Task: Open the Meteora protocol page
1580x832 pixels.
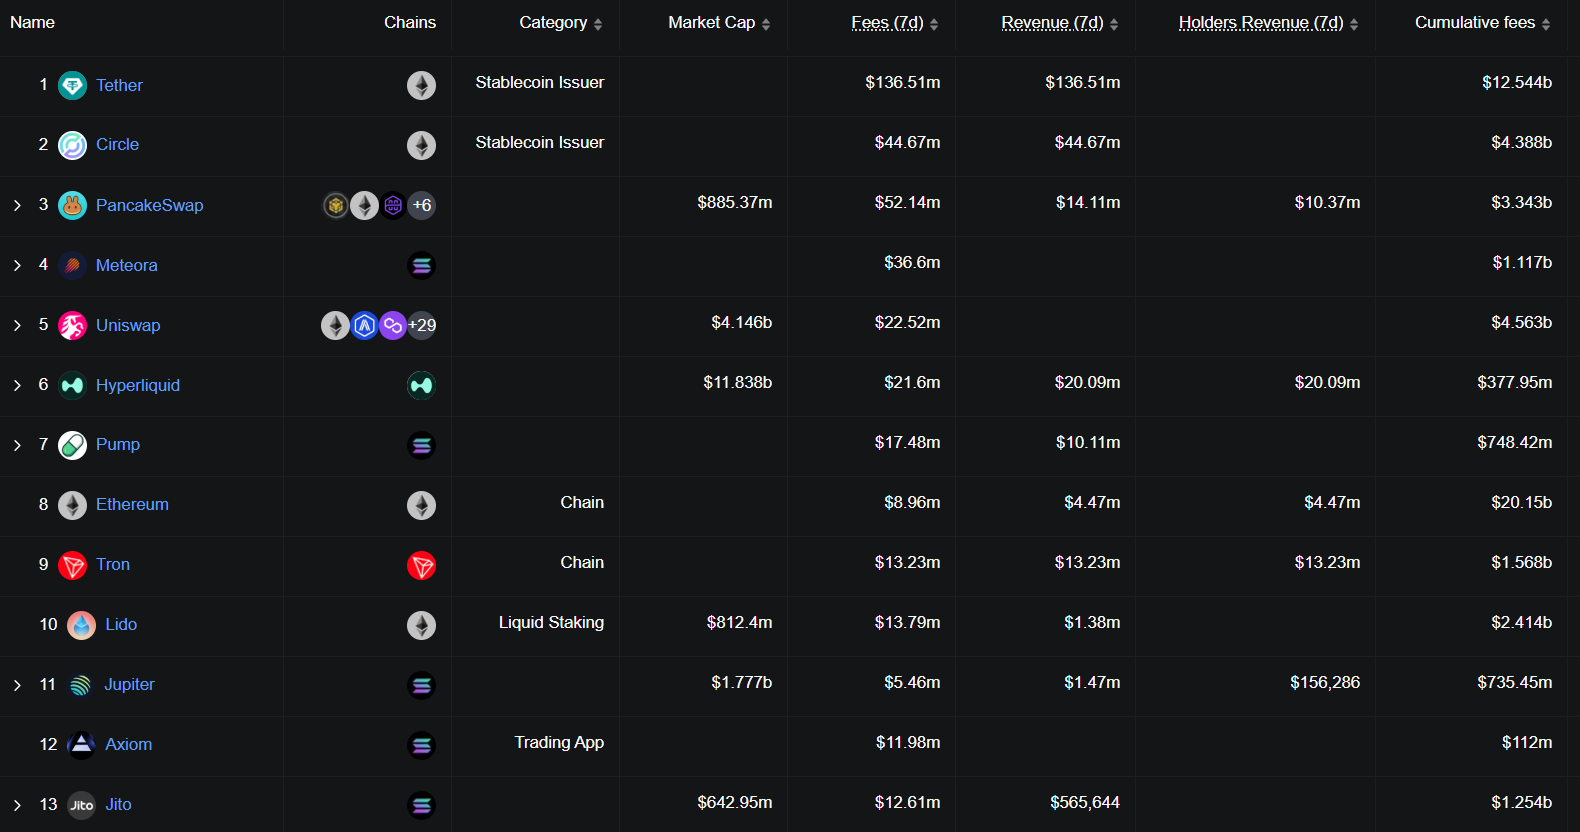Action: [x=126, y=266]
